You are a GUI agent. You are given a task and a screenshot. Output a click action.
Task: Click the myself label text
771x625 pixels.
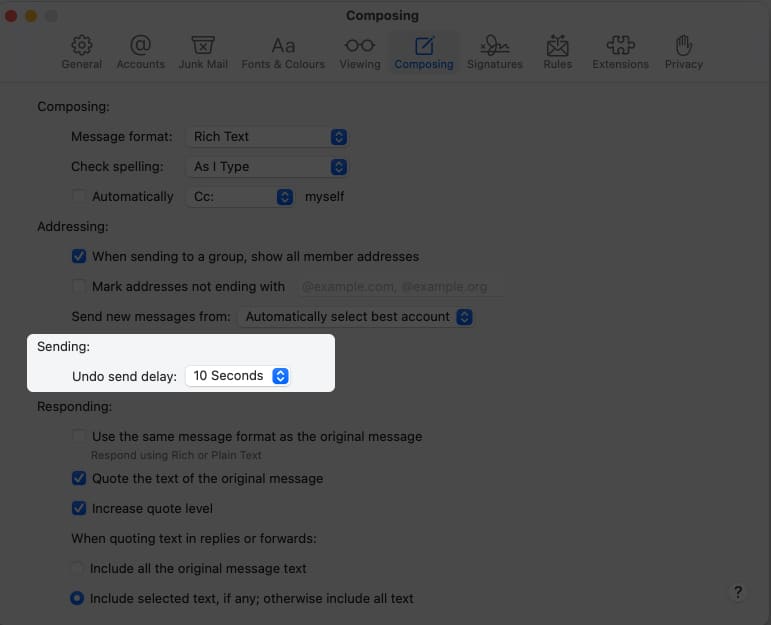tap(325, 197)
